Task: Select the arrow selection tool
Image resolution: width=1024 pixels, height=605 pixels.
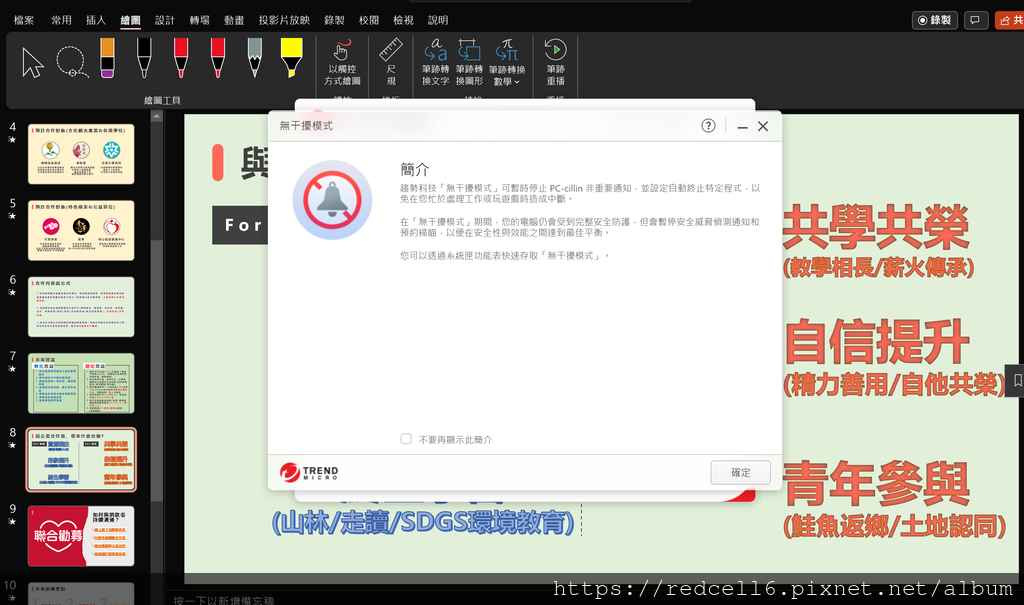Action: pyautogui.click(x=33, y=63)
